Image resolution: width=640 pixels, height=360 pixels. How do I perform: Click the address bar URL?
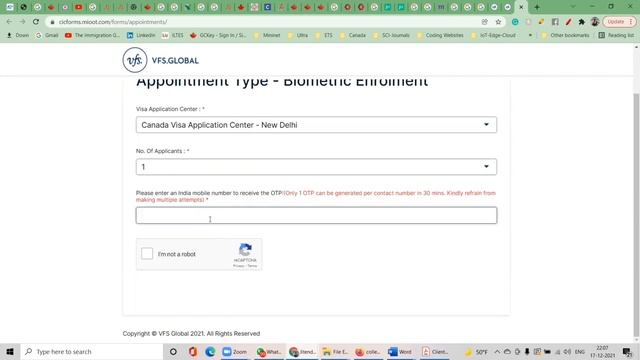pyautogui.click(x=113, y=22)
